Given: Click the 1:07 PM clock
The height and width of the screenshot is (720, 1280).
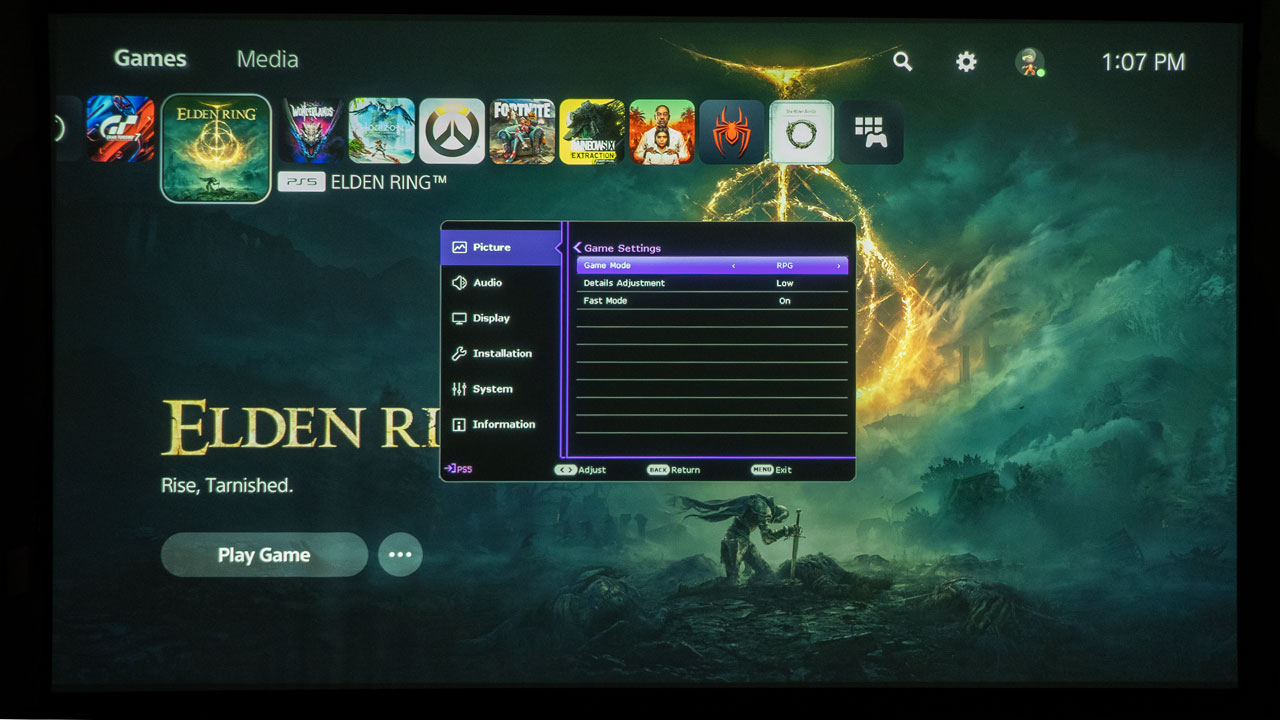Looking at the screenshot, I should [x=1143, y=62].
